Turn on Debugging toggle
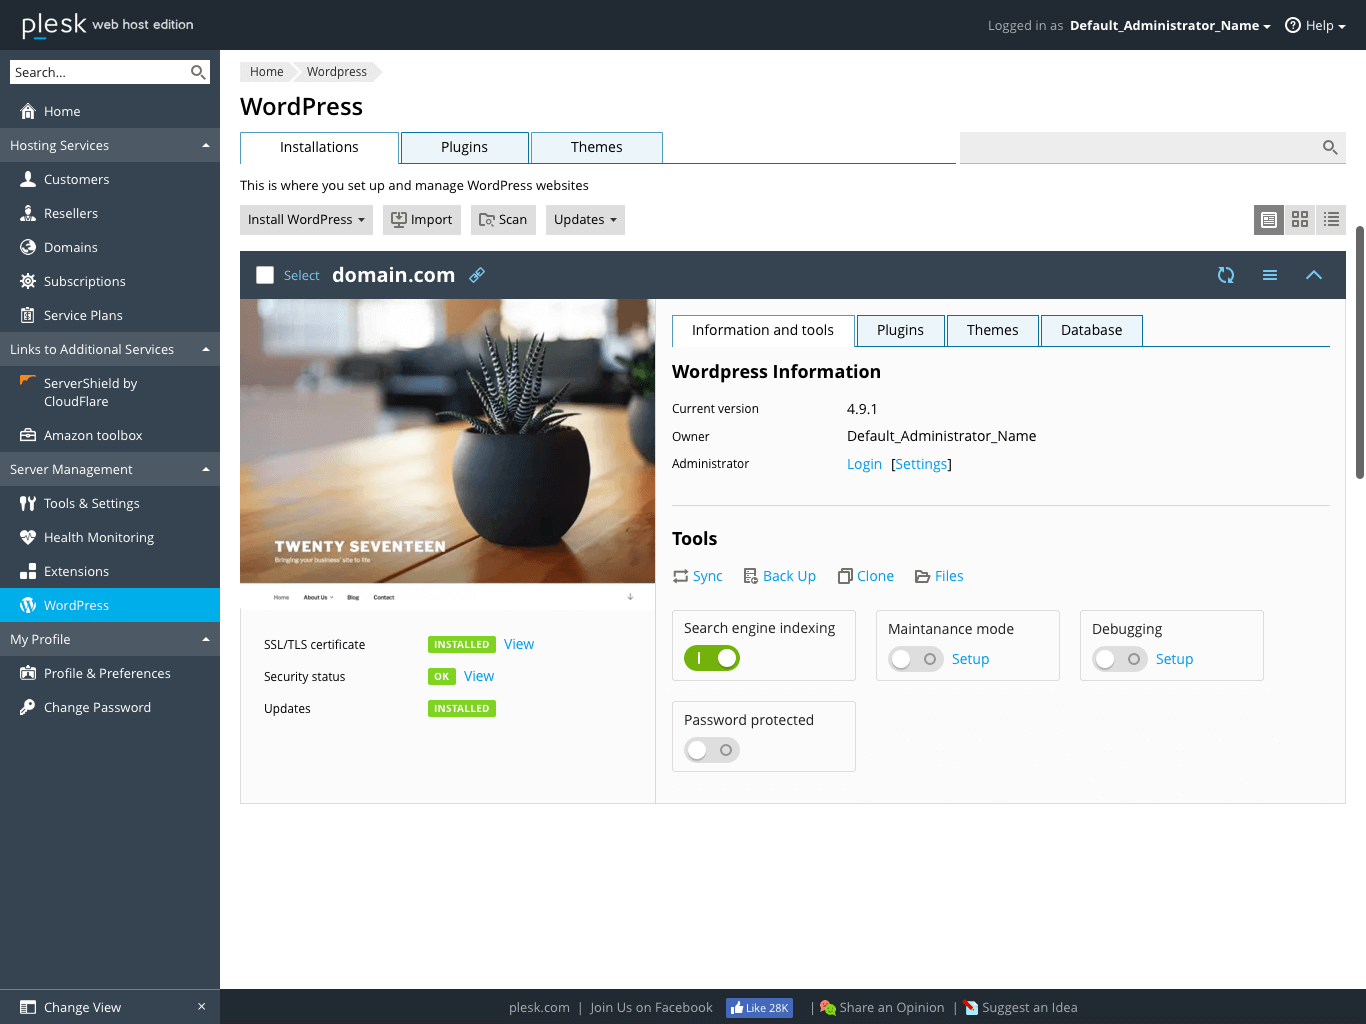This screenshot has height=1024, width=1366. [x=1119, y=659]
